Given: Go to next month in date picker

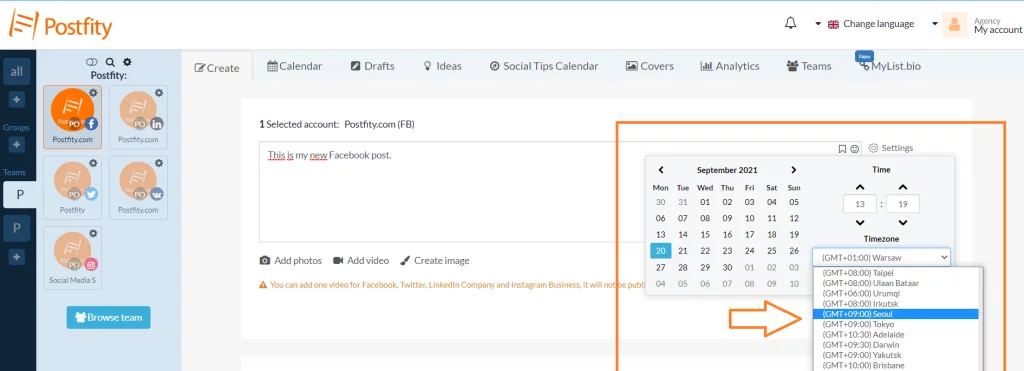Looking at the screenshot, I should (x=793, y=170).
